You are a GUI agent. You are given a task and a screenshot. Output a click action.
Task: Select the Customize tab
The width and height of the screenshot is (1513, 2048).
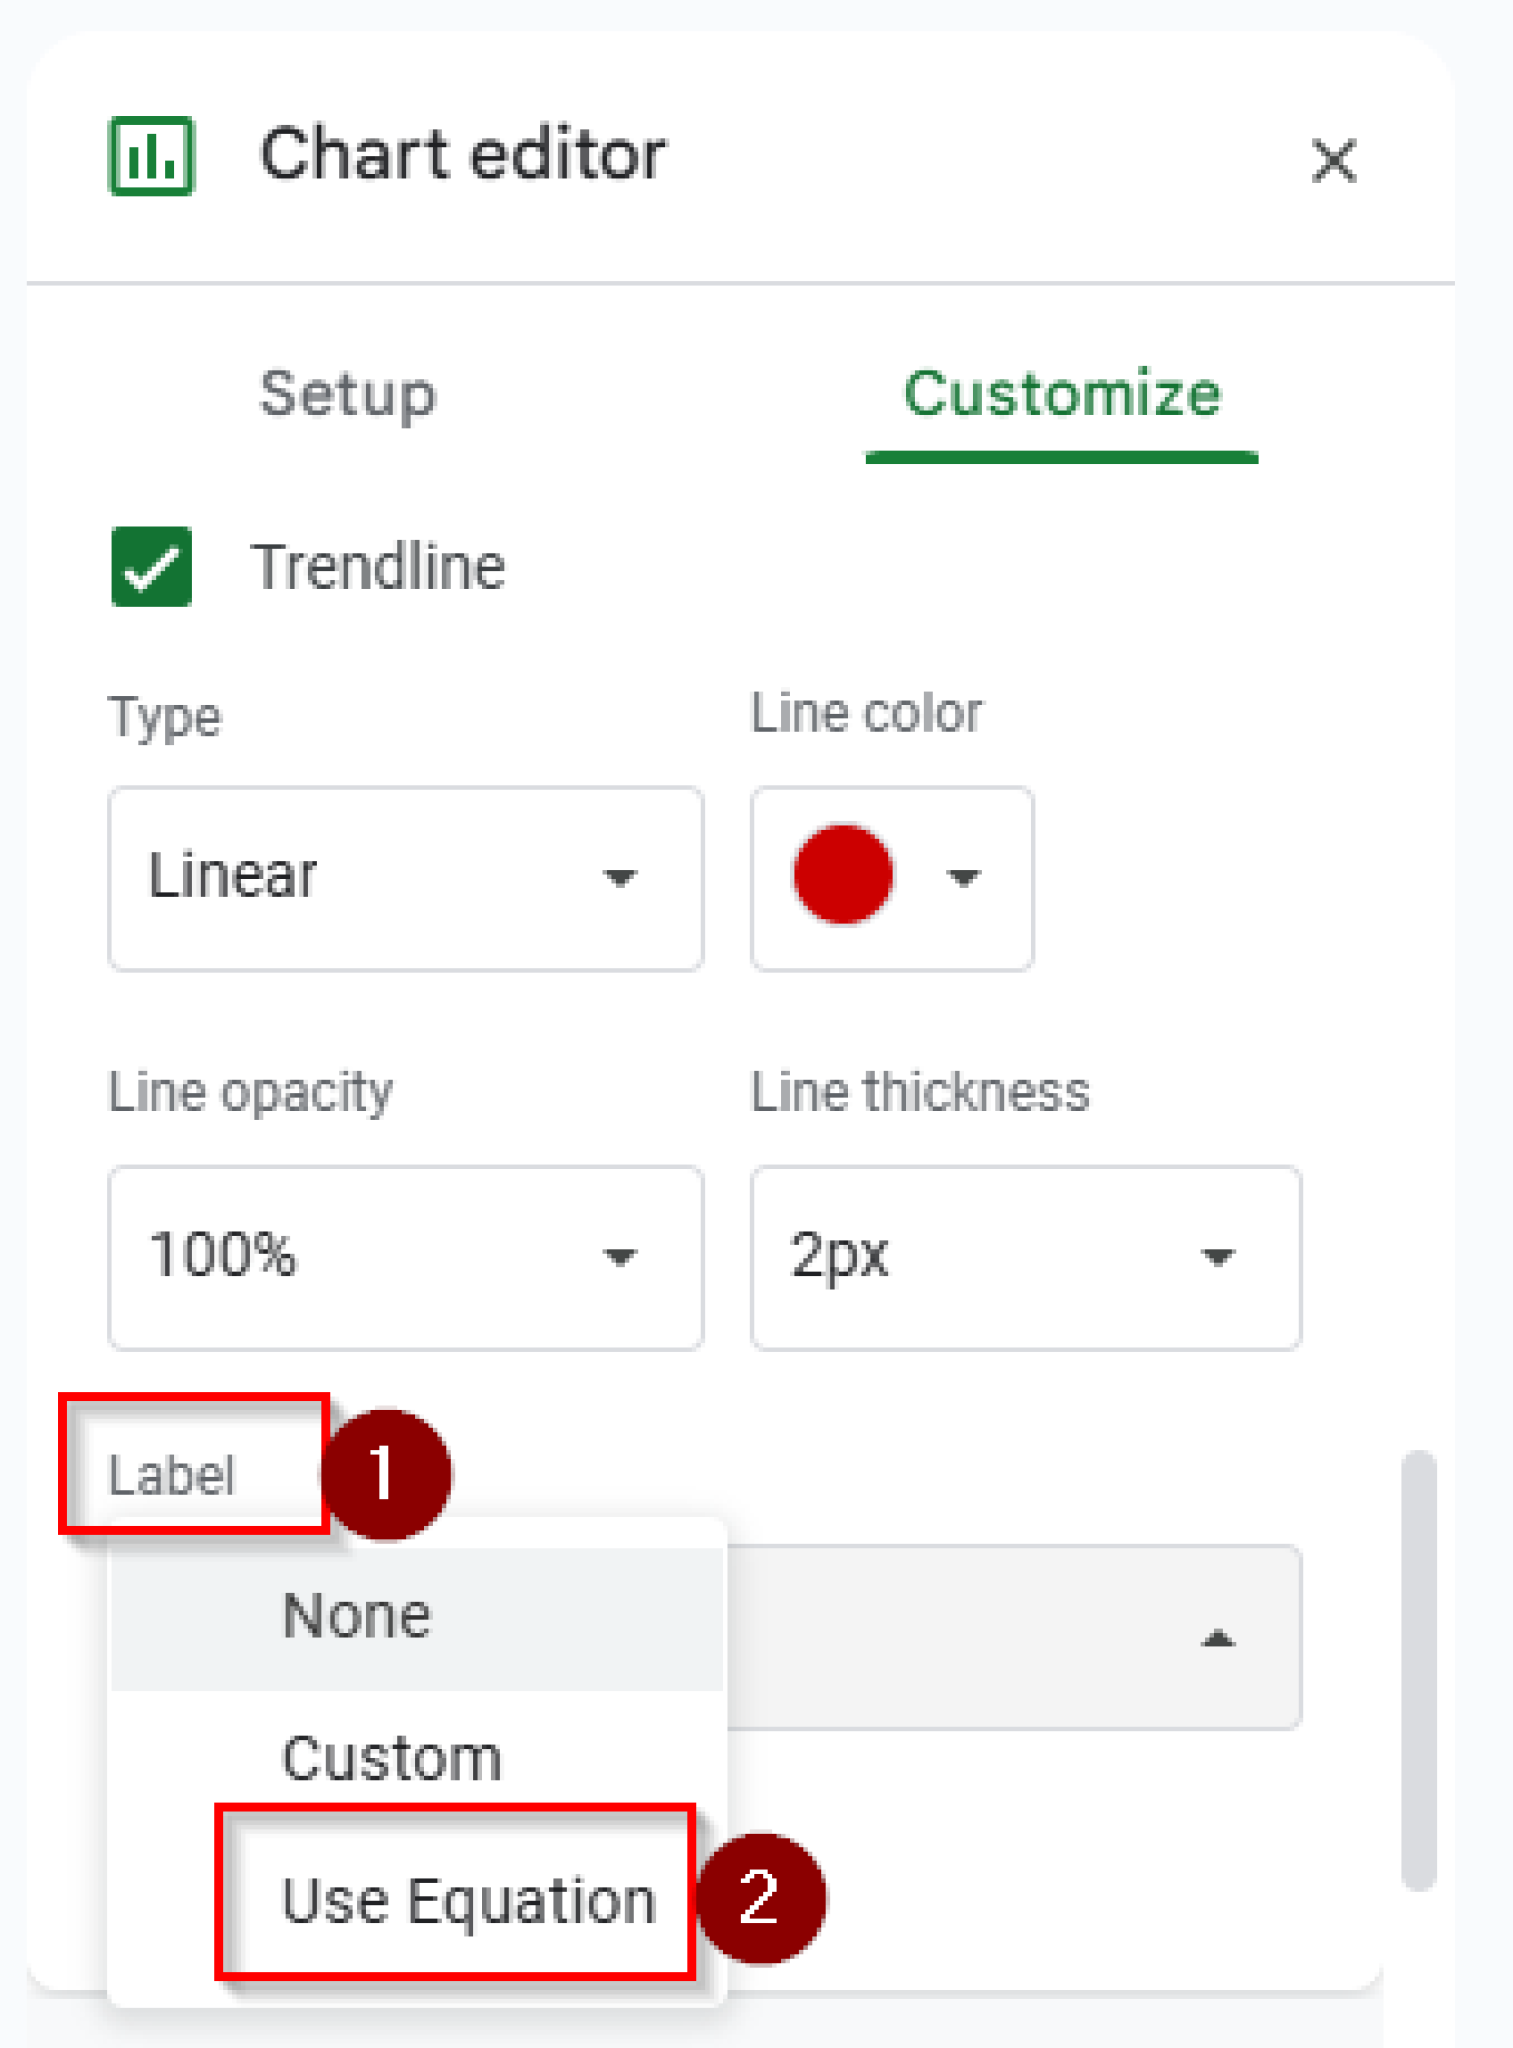click(x=1061, y=394)
